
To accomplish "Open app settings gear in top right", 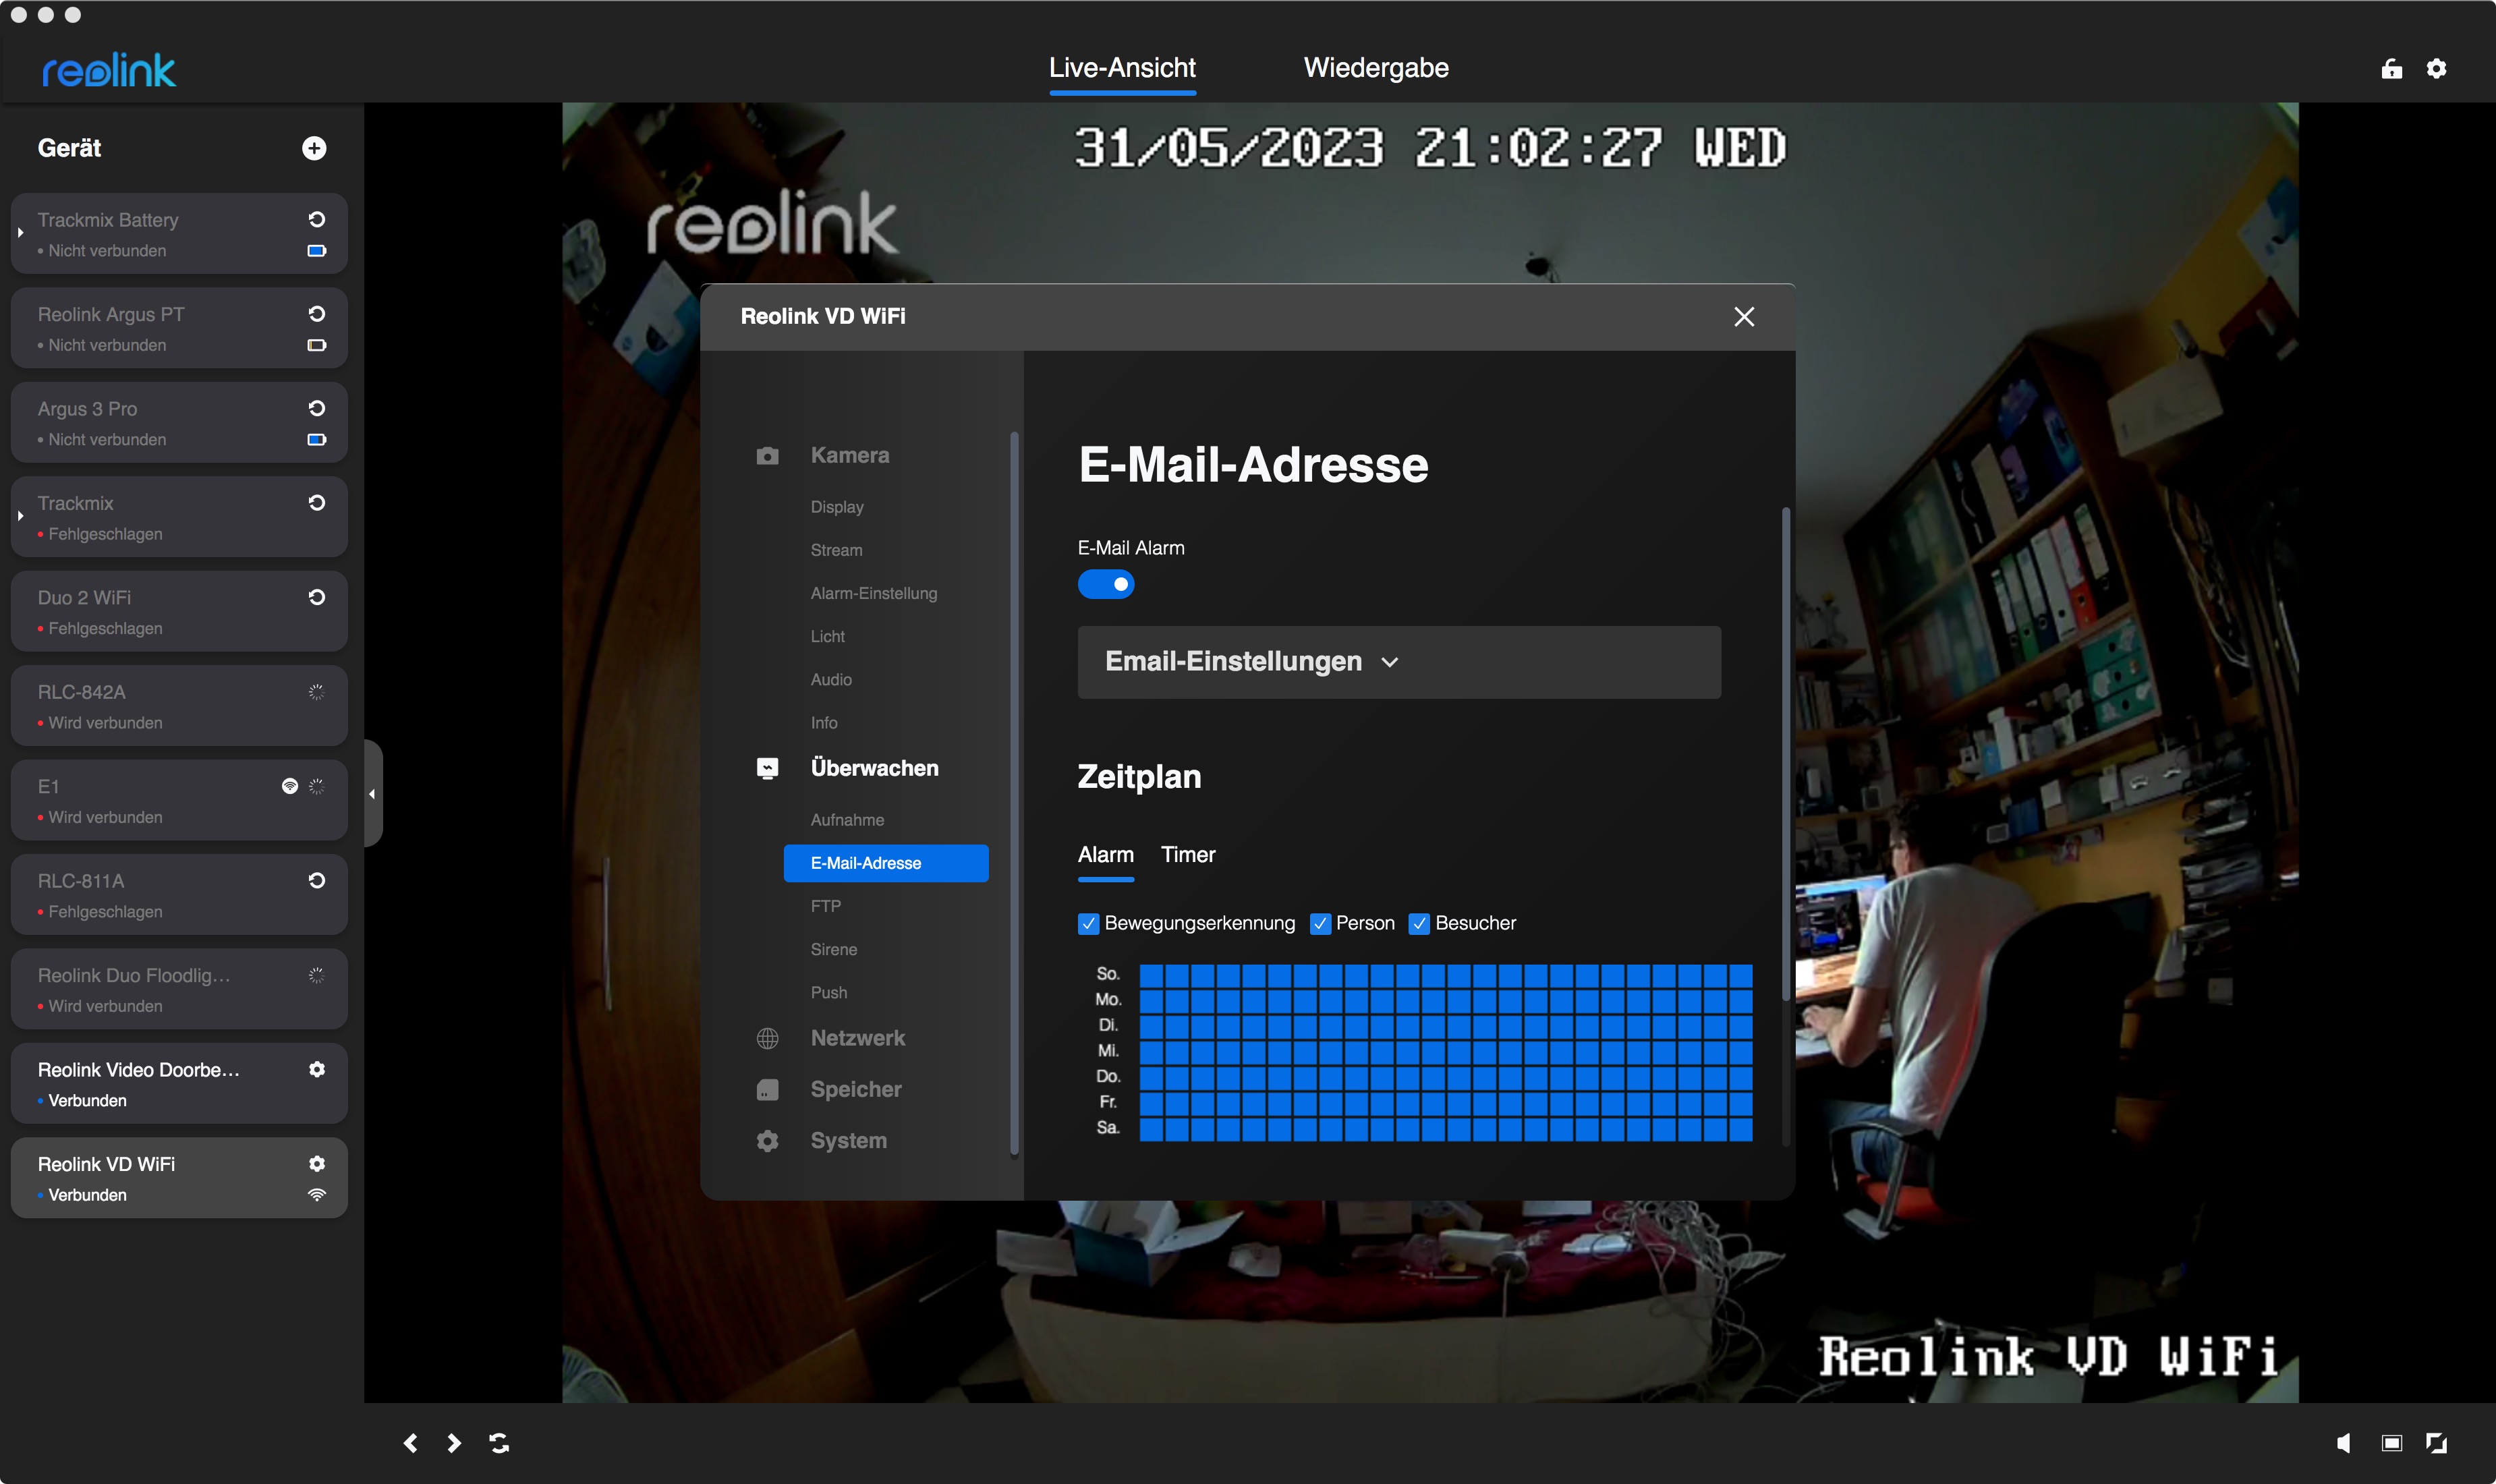I will point(2436,68).
